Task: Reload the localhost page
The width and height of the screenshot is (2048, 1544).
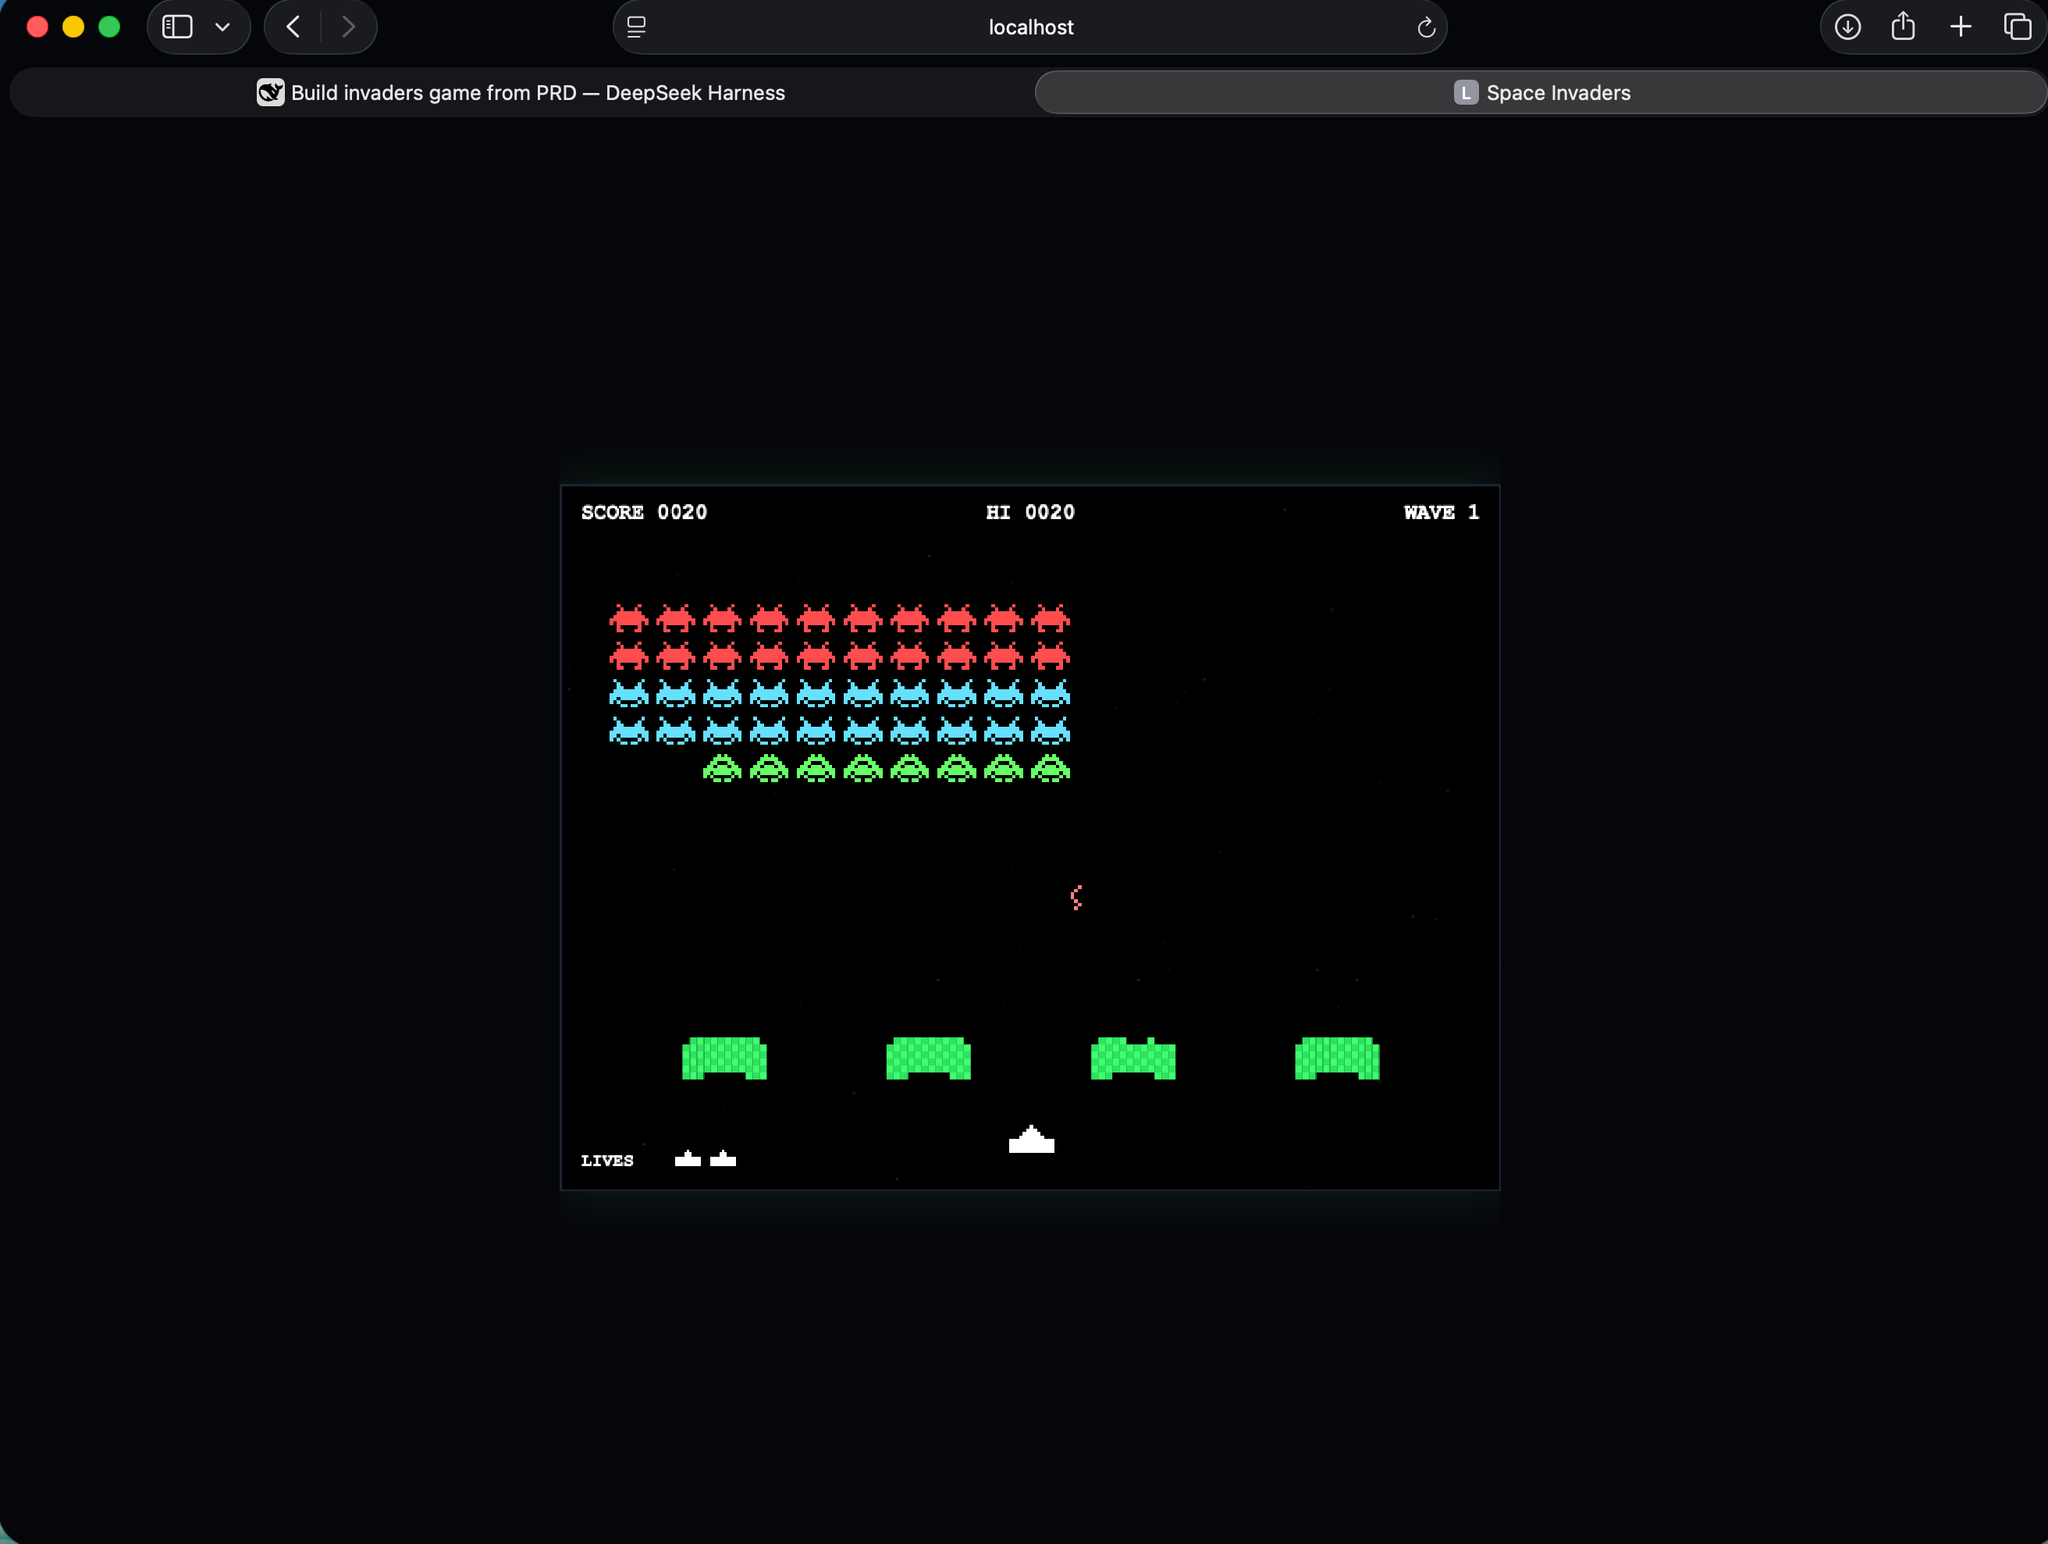Action: [x=1426, y=27]
